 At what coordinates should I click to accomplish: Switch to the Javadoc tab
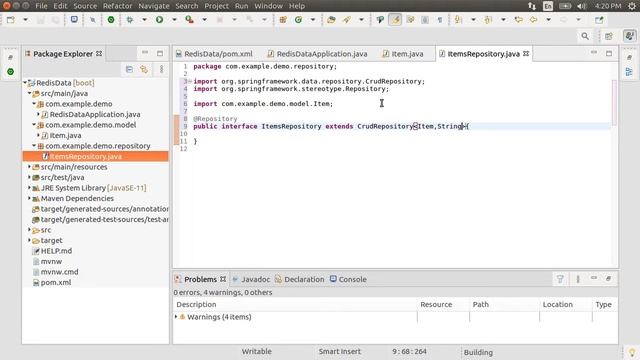coord(251,279)
